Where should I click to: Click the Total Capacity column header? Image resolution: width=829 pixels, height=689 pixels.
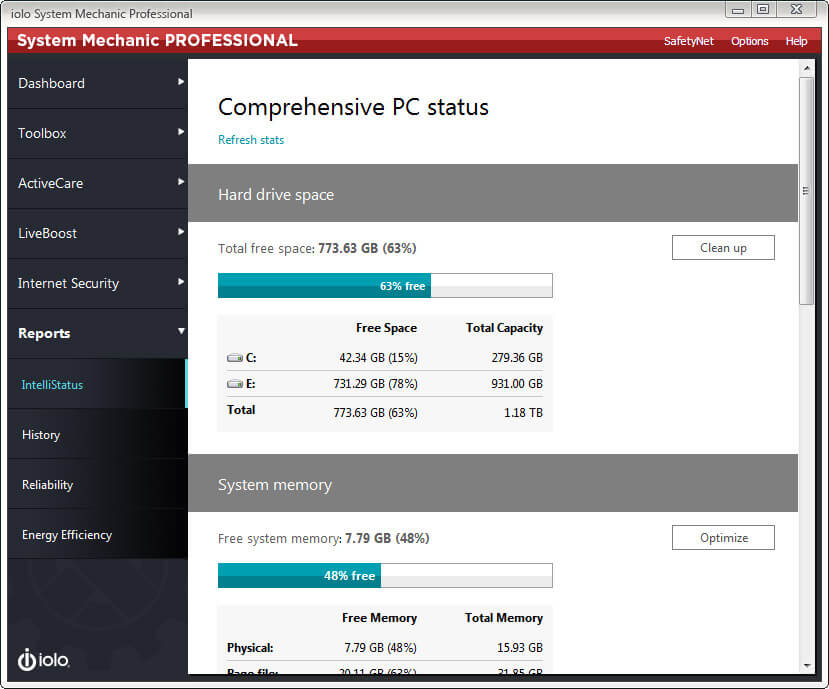pyautogui.click(x=504, y=328)
